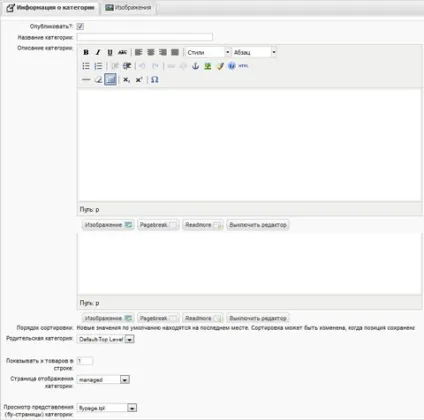Apply italic formatting in the editor
Image resolution: width=424 pixels, height=420 pixels.
click(x=98, y=52)
